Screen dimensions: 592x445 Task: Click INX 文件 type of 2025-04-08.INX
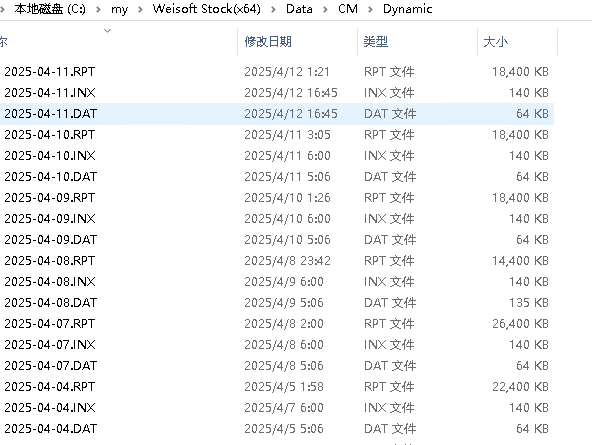coord(389,282)
